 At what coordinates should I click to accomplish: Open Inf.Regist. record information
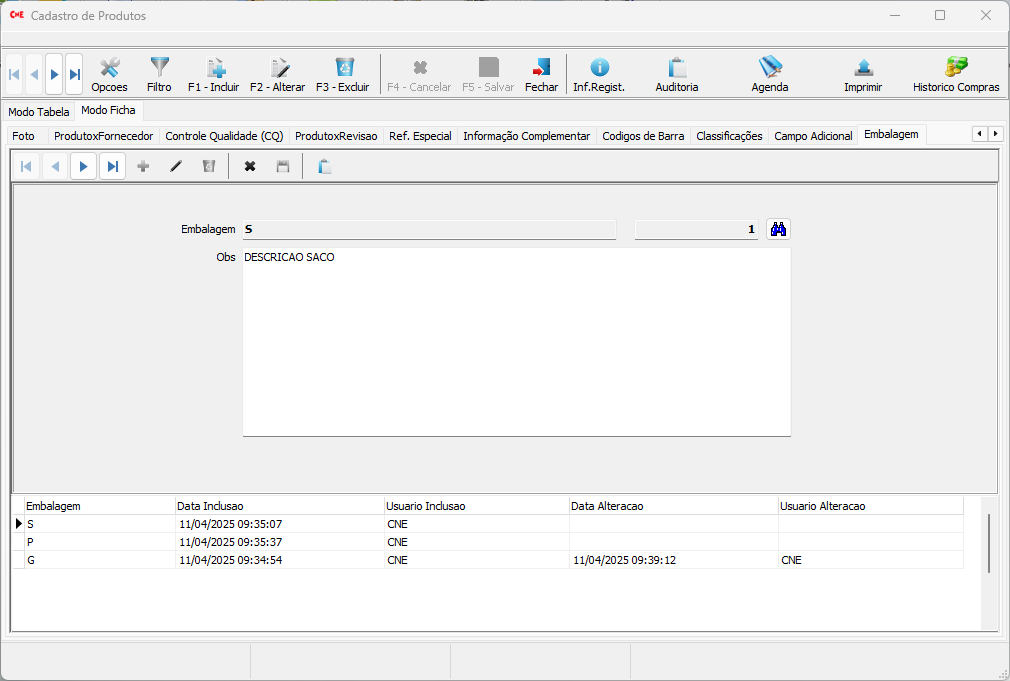pos(598,75)
